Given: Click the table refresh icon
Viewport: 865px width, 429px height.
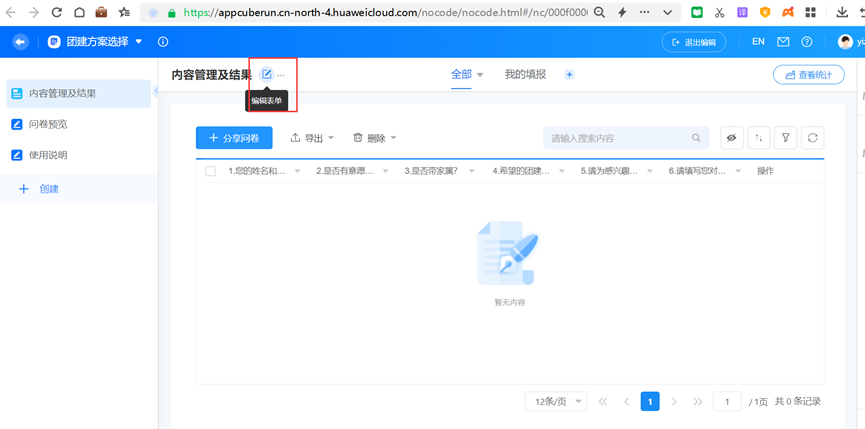Looking at the screenshot, I should click(813, 138).
